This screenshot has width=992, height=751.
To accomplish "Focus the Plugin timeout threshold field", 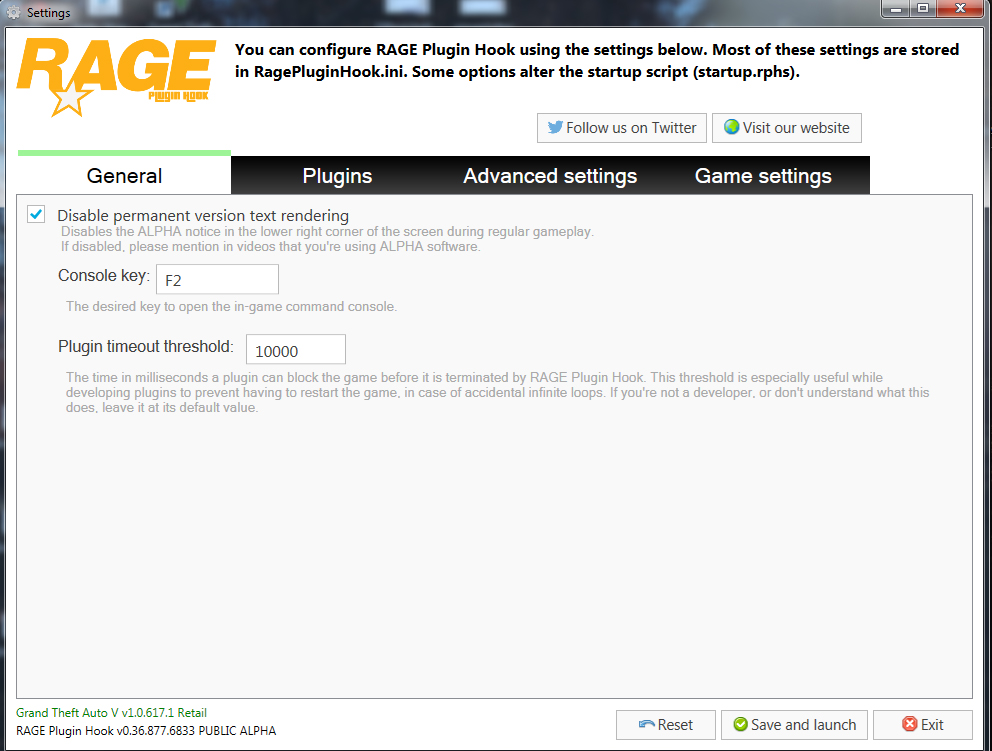I will (295, 349).
